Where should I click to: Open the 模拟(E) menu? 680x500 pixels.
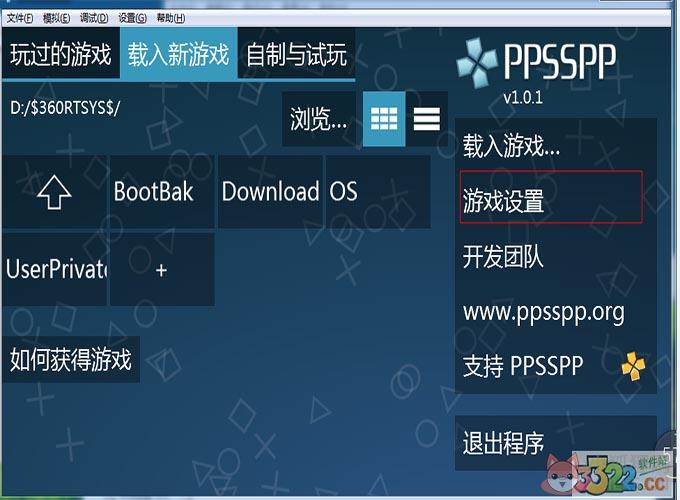point(56,18)
